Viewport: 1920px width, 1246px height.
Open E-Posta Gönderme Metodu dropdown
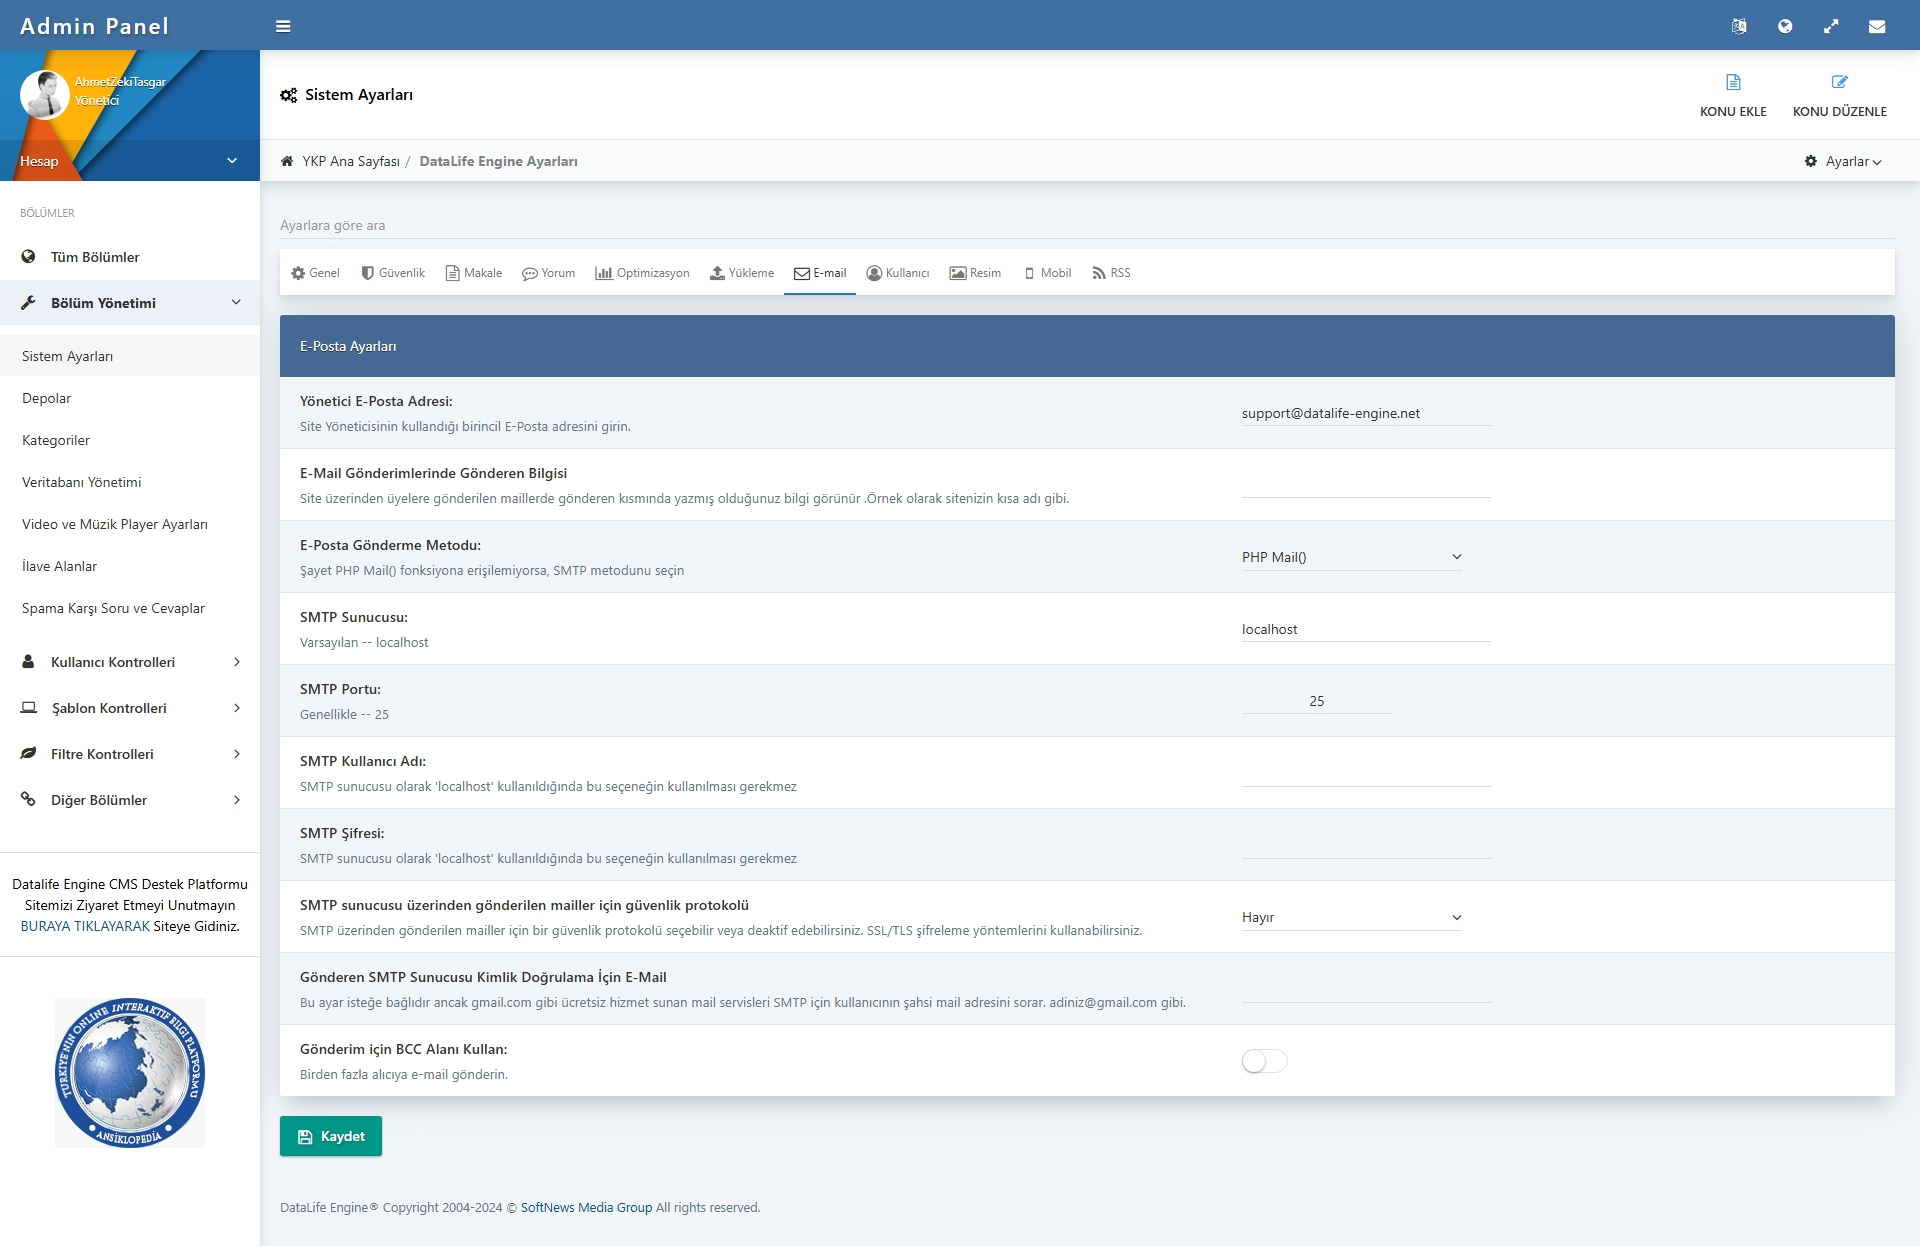click(x=1351, y=557)
